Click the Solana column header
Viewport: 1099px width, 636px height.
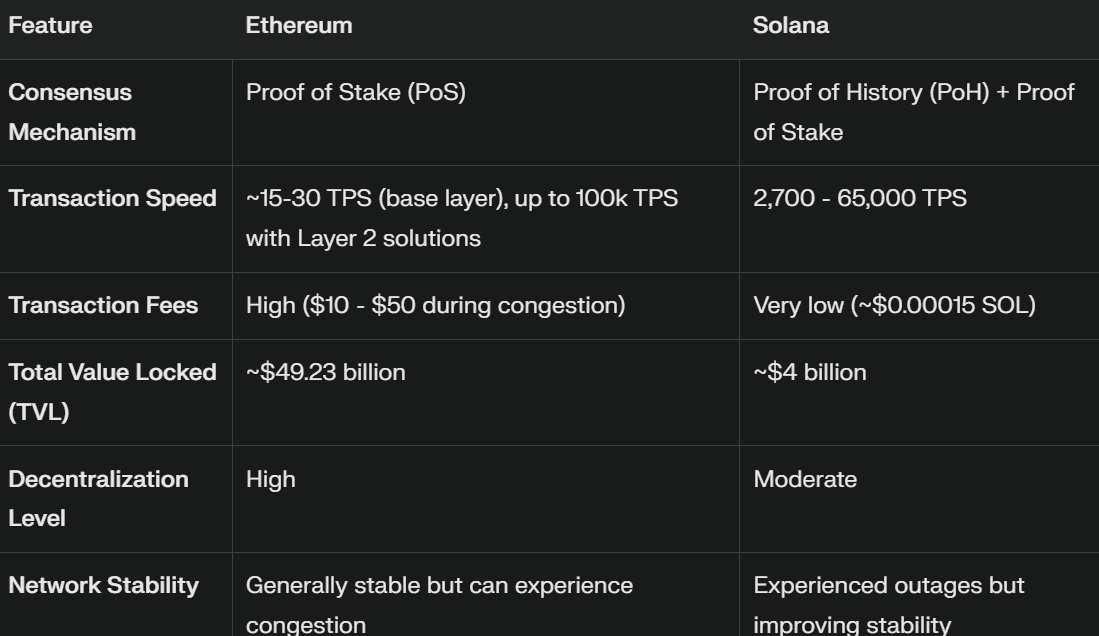(791, 25)
